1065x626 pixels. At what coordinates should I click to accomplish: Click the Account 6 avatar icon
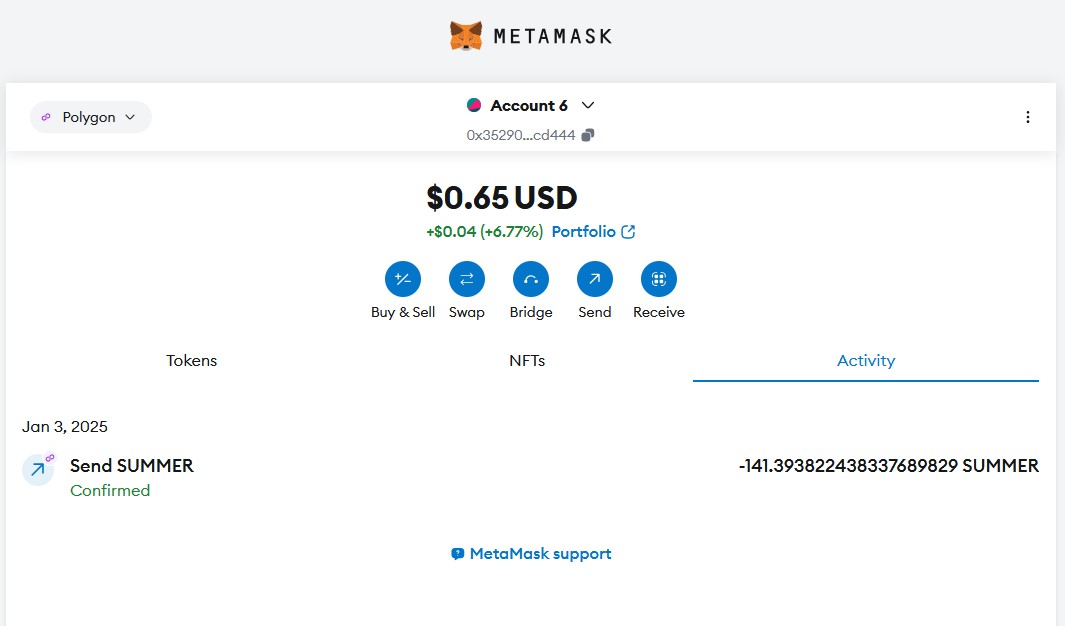coord(474,105)
